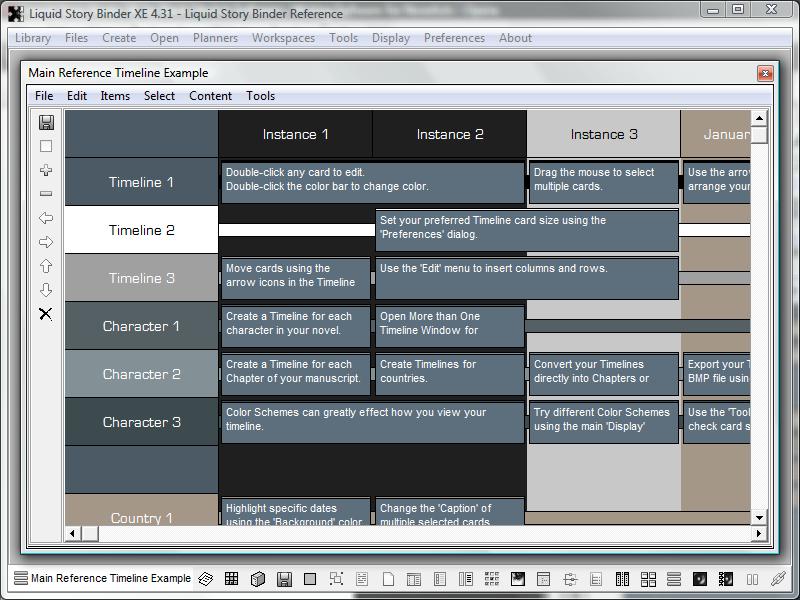Click the empty square icon below save
The height and width of the screenshot is (600, 800).
46,146
